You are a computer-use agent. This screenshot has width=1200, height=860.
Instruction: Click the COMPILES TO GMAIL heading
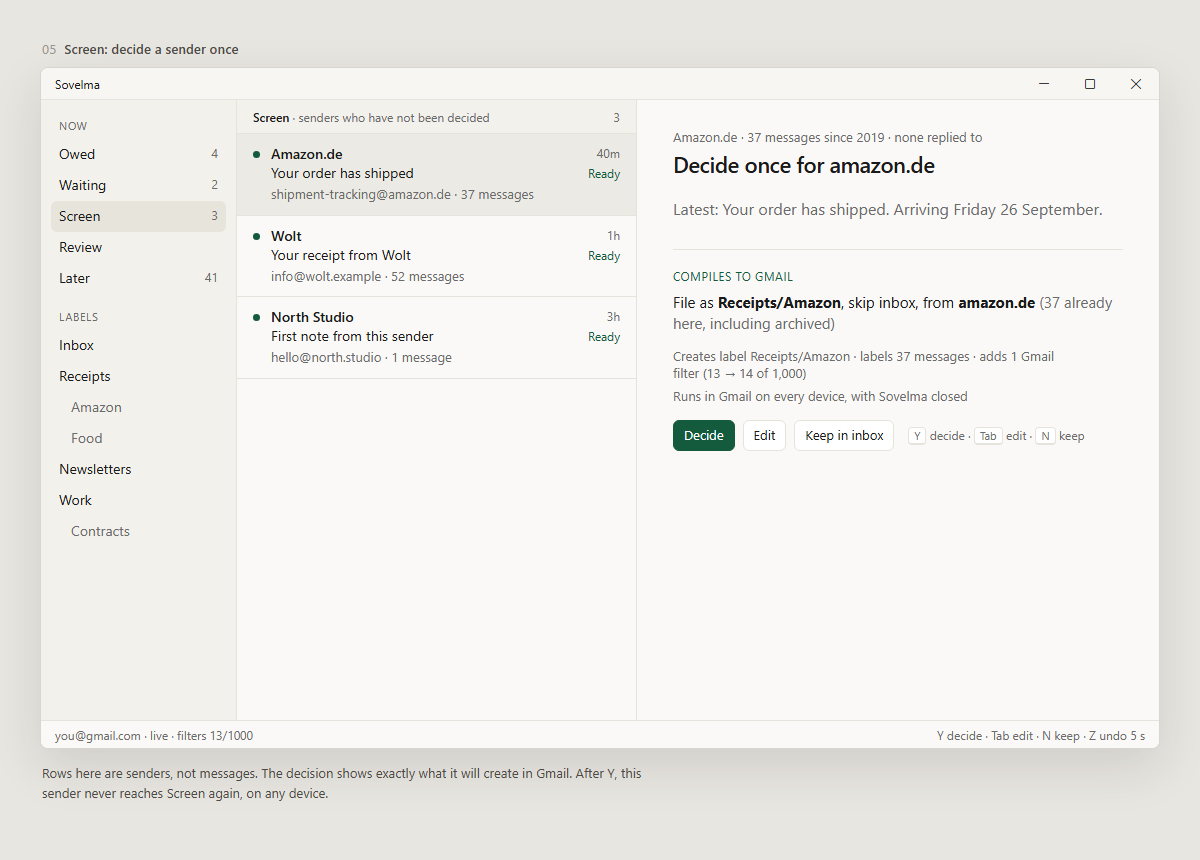[x=733, y=277]
